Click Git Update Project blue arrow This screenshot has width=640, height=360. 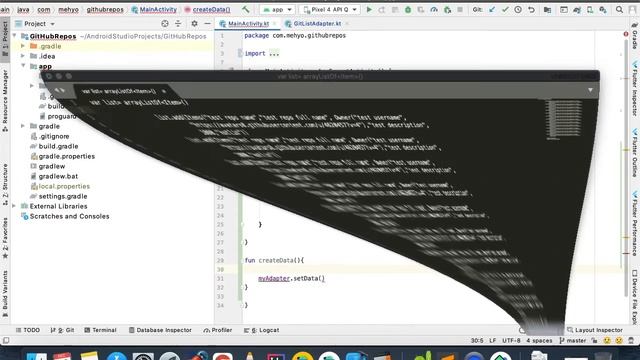click(x=492, y=9)
